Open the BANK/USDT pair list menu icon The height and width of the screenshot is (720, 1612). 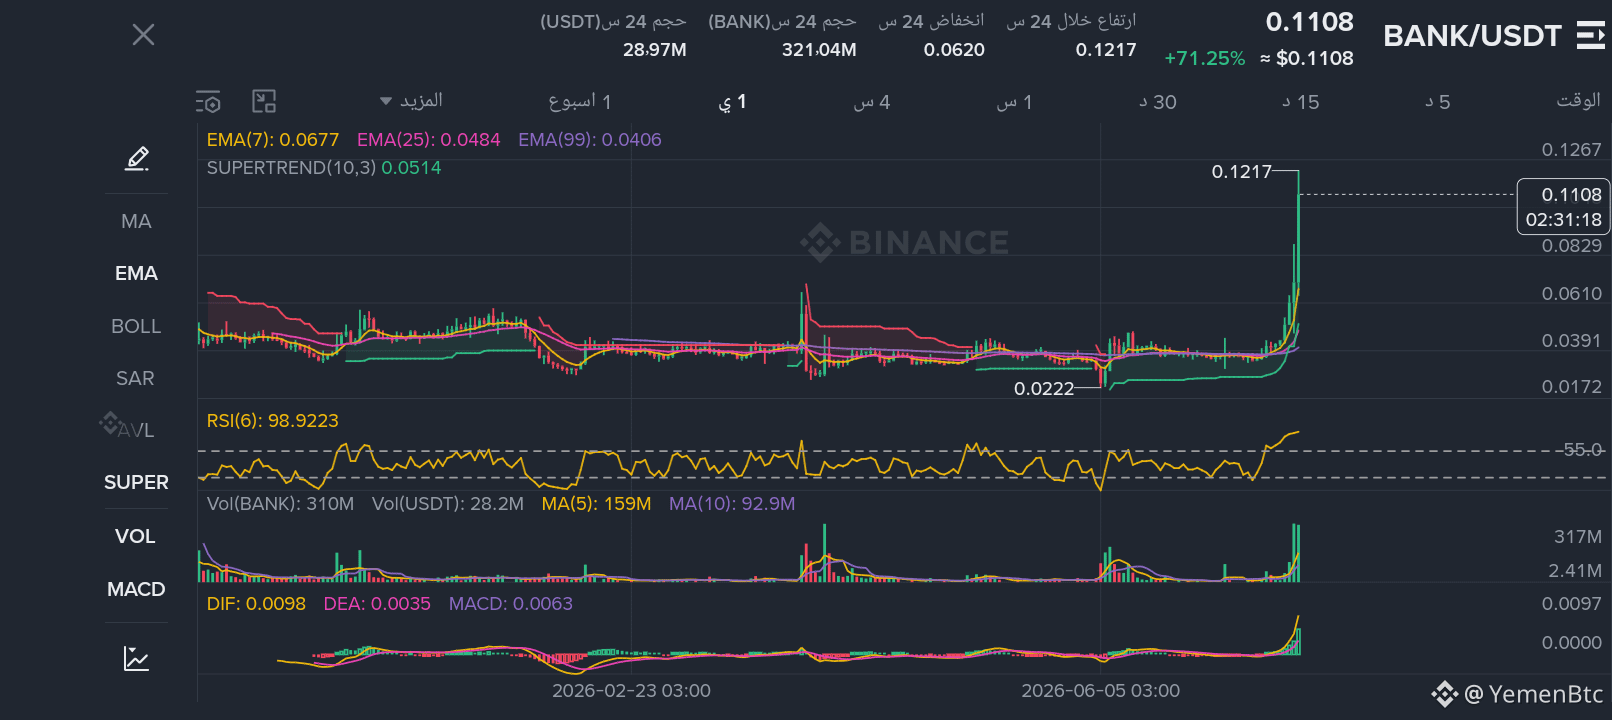(1591, 36)
